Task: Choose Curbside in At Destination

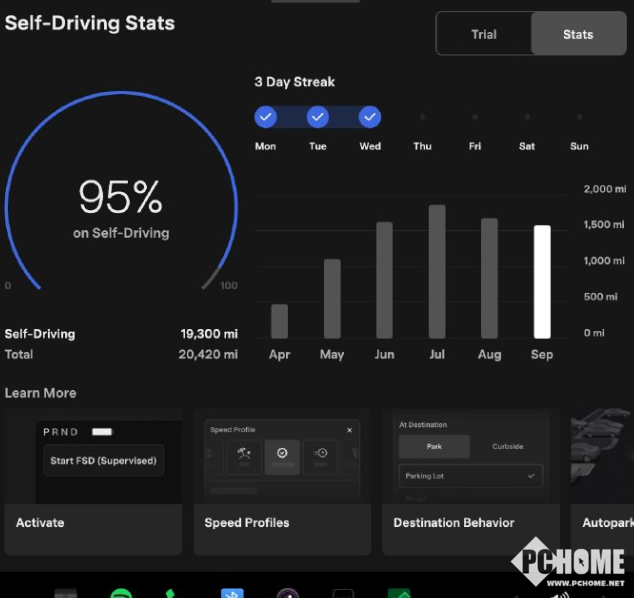Action: pos(507,446)
